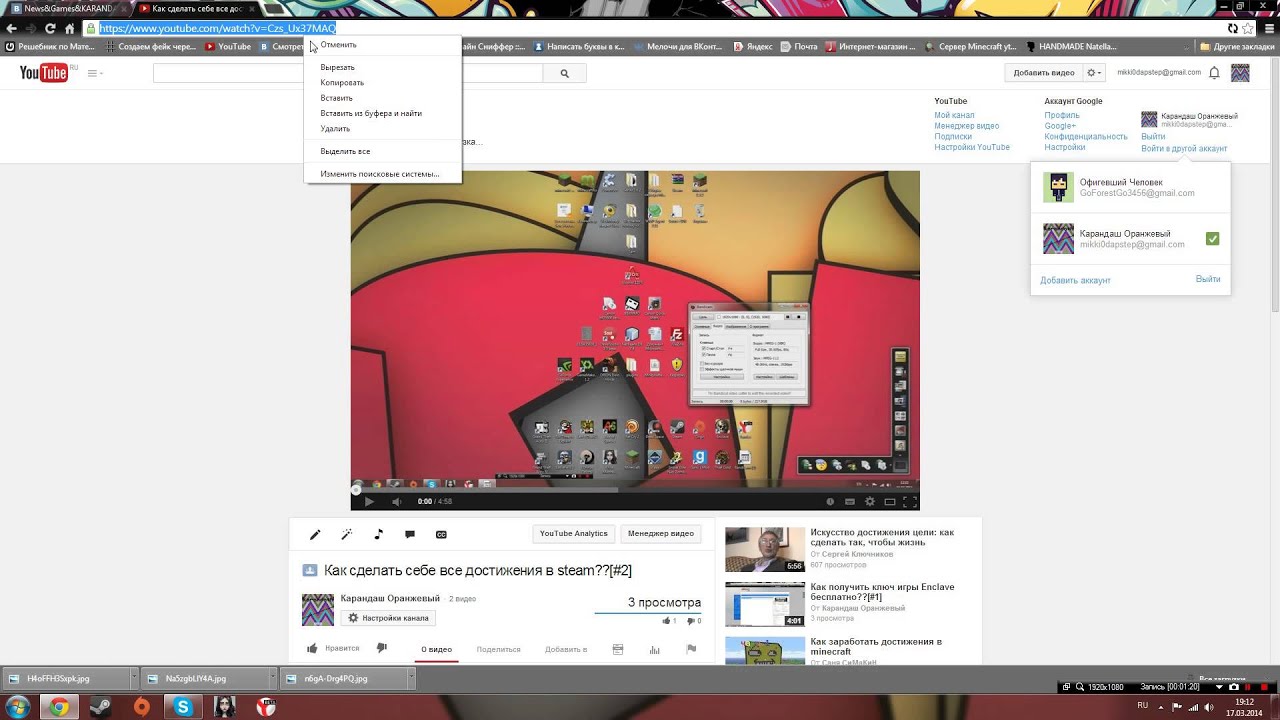1280x720 pixels.
Task: Click Выйти in the account switcher panel
Action: 1208,279
